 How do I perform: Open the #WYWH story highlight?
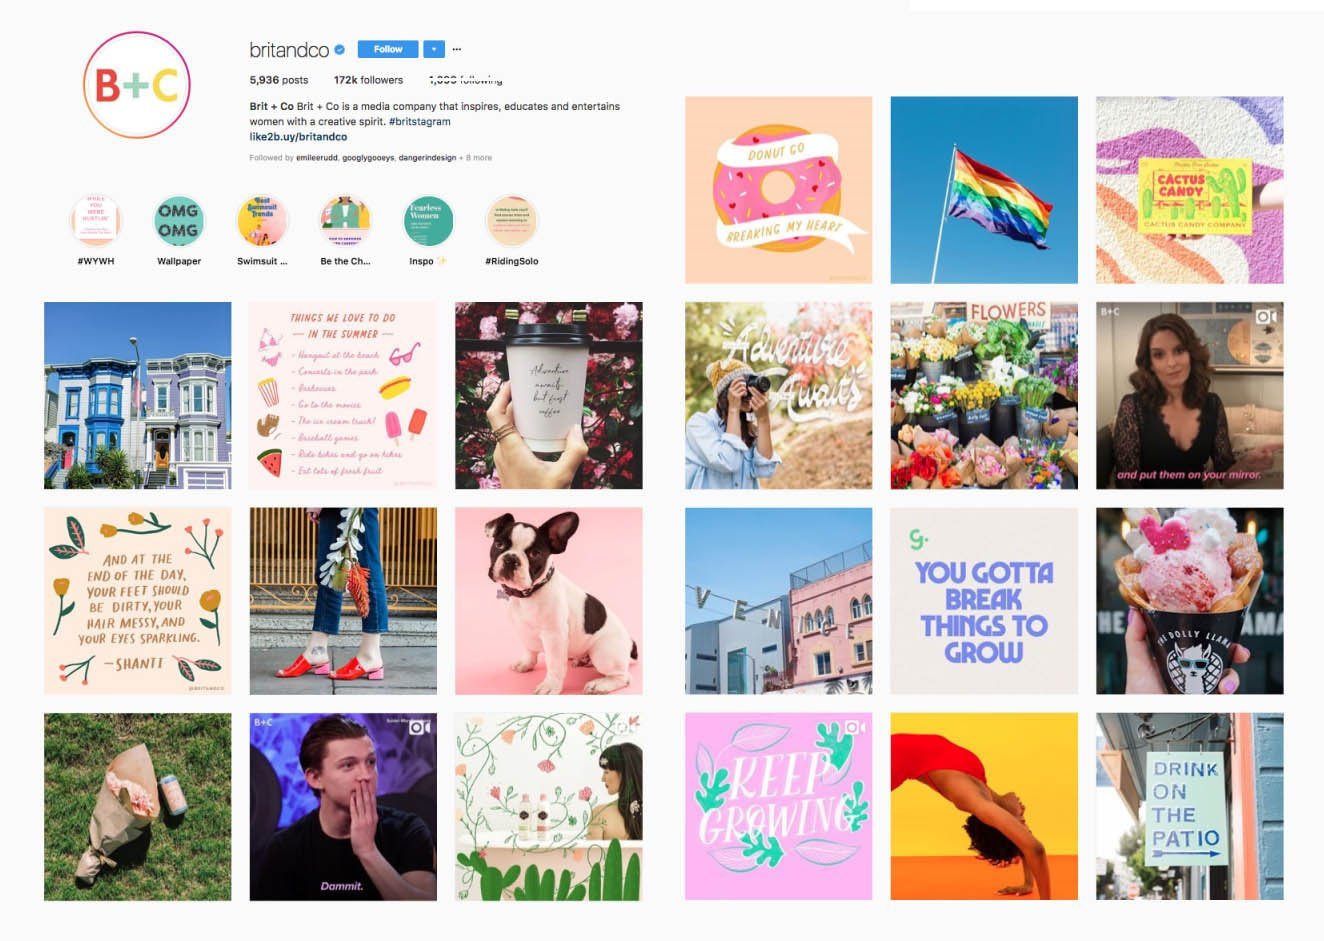[x=96, y=221]
